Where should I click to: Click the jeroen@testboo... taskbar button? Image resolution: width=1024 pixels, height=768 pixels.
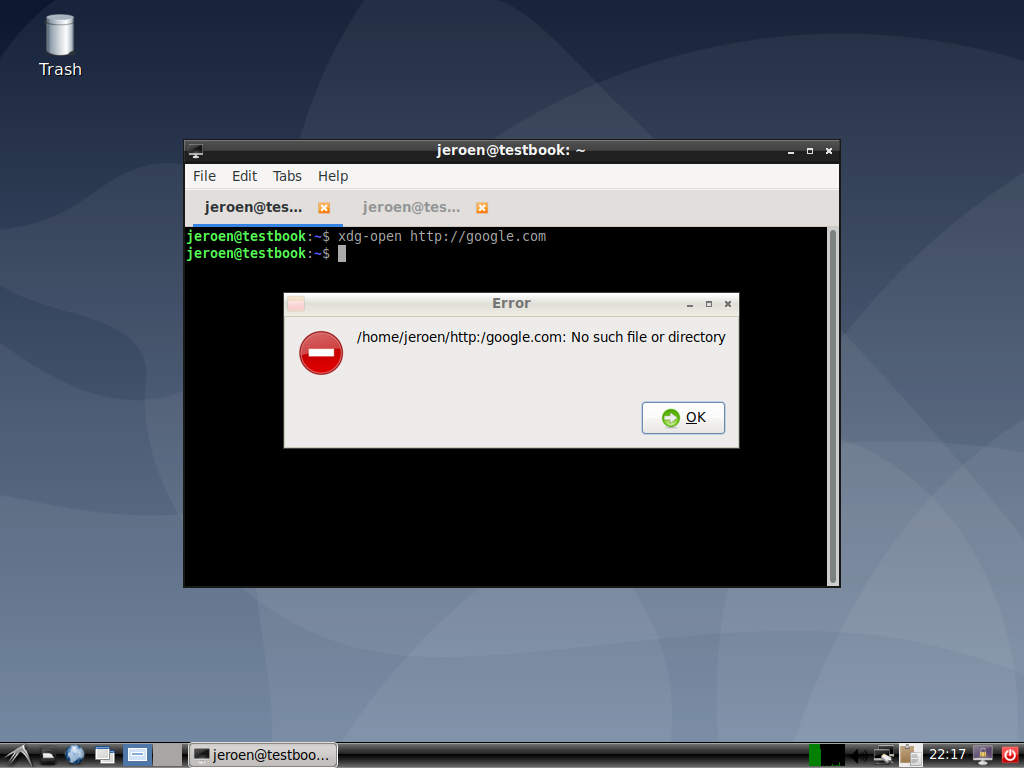[263, 756]
